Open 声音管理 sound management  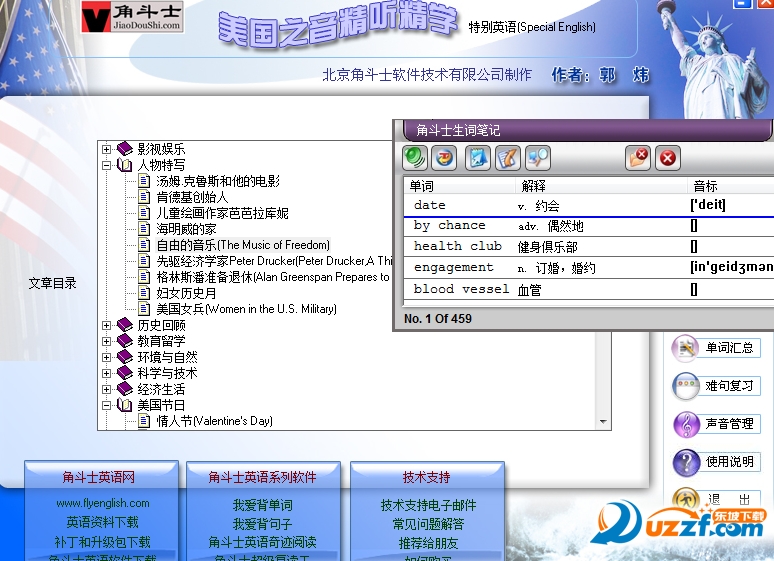point(716,424)
